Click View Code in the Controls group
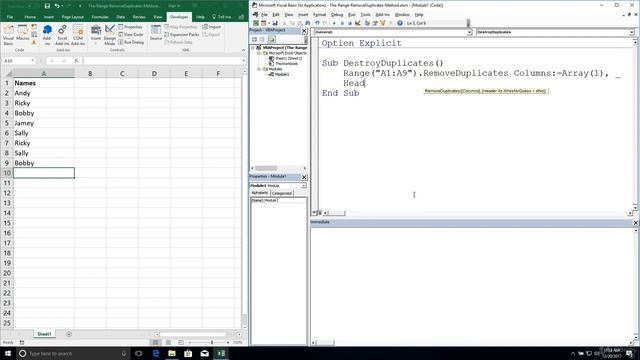 coord(131,35)
